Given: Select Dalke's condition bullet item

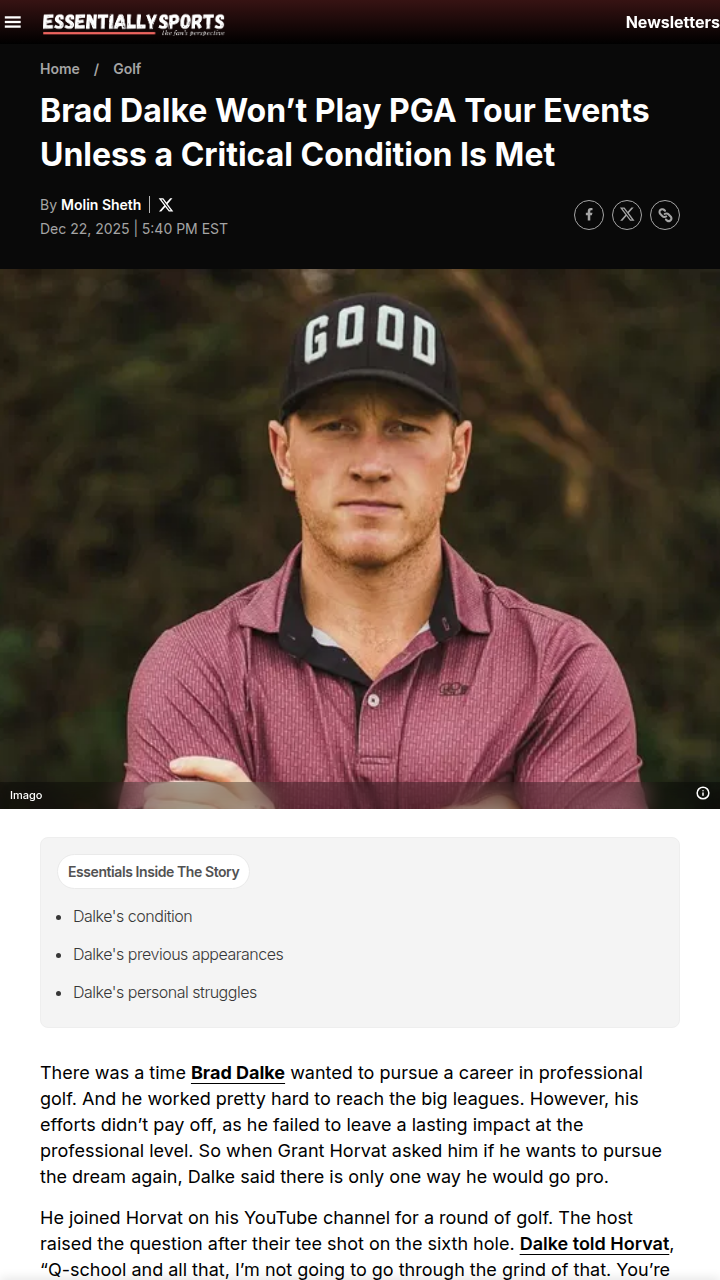Looking at the screenshot, I should pos(132,916).
